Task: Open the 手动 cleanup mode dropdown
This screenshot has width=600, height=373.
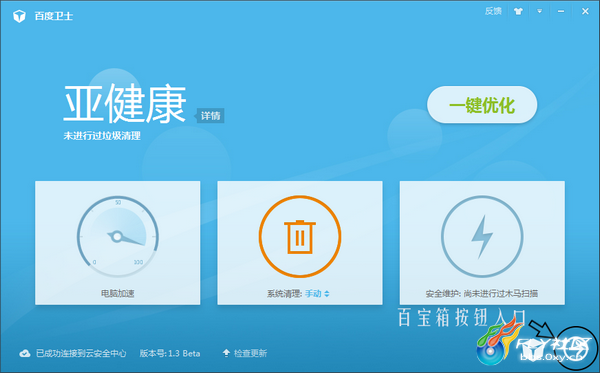Action: click(313, 293)
